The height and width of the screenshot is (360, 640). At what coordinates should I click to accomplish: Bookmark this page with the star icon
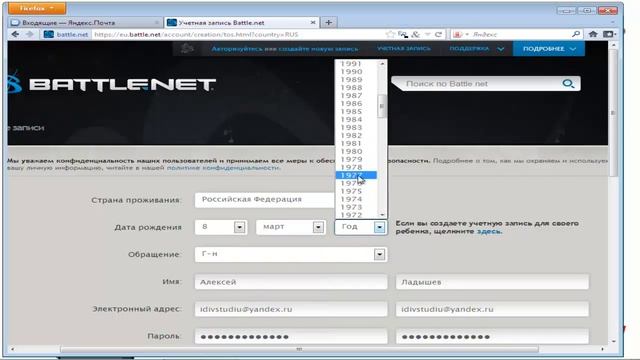click(x=390, y=34)
